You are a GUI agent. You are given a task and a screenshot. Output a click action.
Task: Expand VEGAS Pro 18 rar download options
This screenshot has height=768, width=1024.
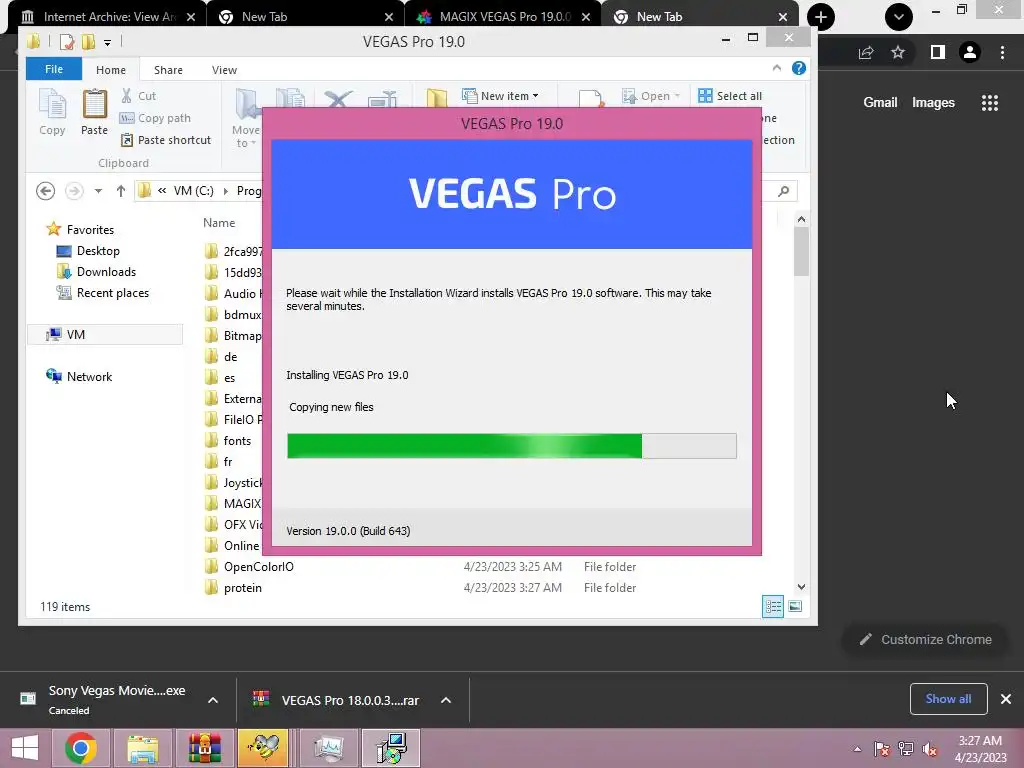click(446, 700)
